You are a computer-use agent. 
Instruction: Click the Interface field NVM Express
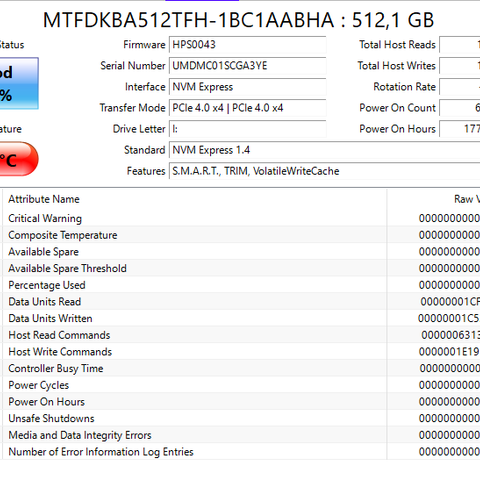click(248, 87)
